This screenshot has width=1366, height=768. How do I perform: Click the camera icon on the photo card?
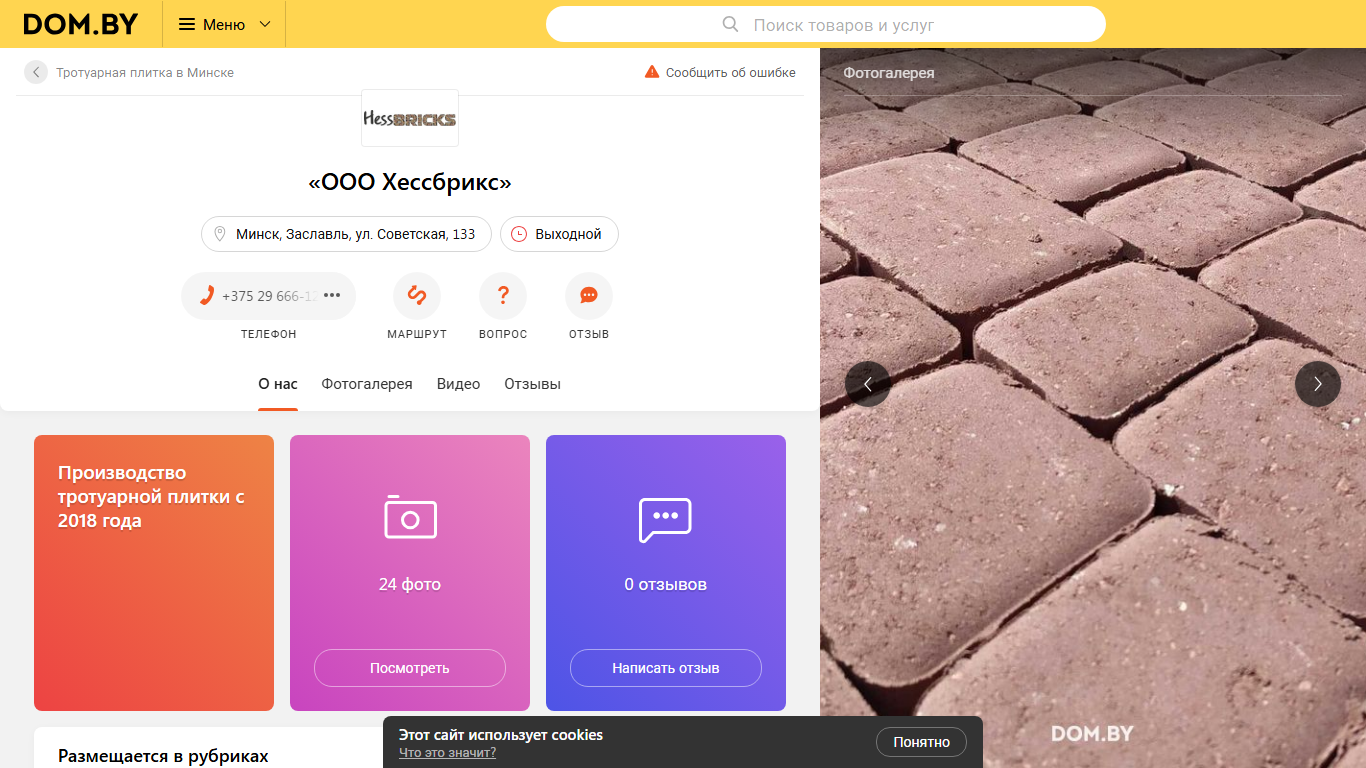[x=410, y=517]
